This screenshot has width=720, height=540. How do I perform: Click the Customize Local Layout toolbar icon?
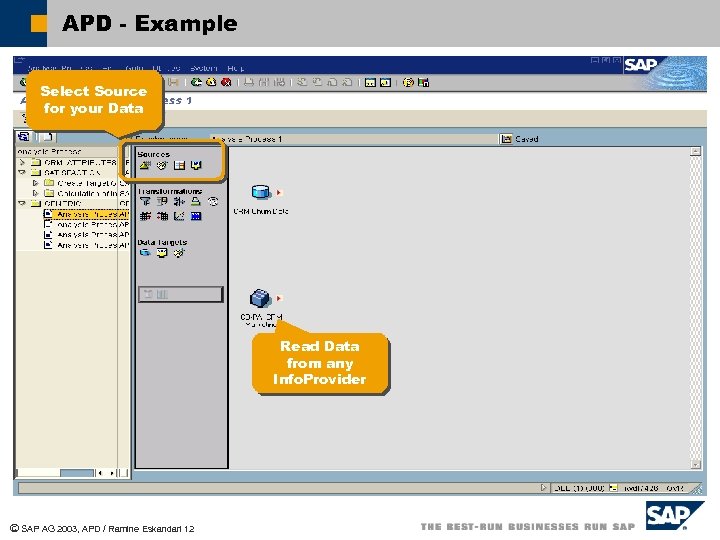click(423, 82)
